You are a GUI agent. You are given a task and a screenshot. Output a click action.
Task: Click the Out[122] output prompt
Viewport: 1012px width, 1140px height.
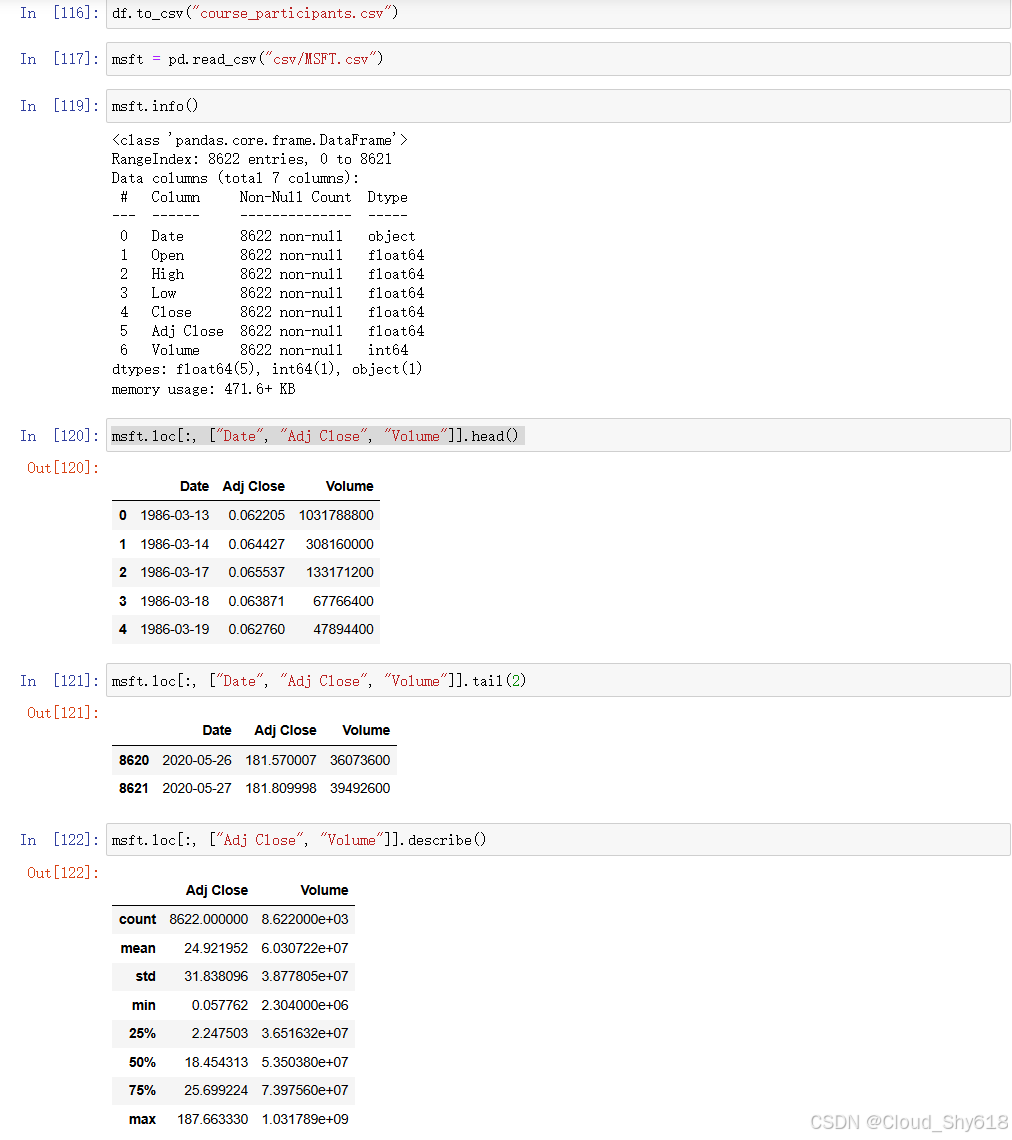(x=63, y=872)
